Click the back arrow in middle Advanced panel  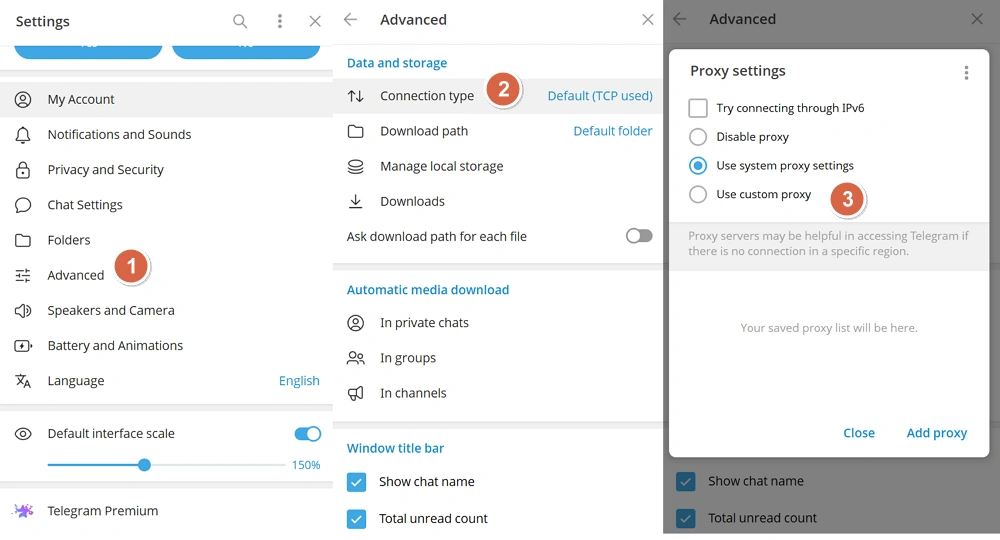(x=350, y=20)
